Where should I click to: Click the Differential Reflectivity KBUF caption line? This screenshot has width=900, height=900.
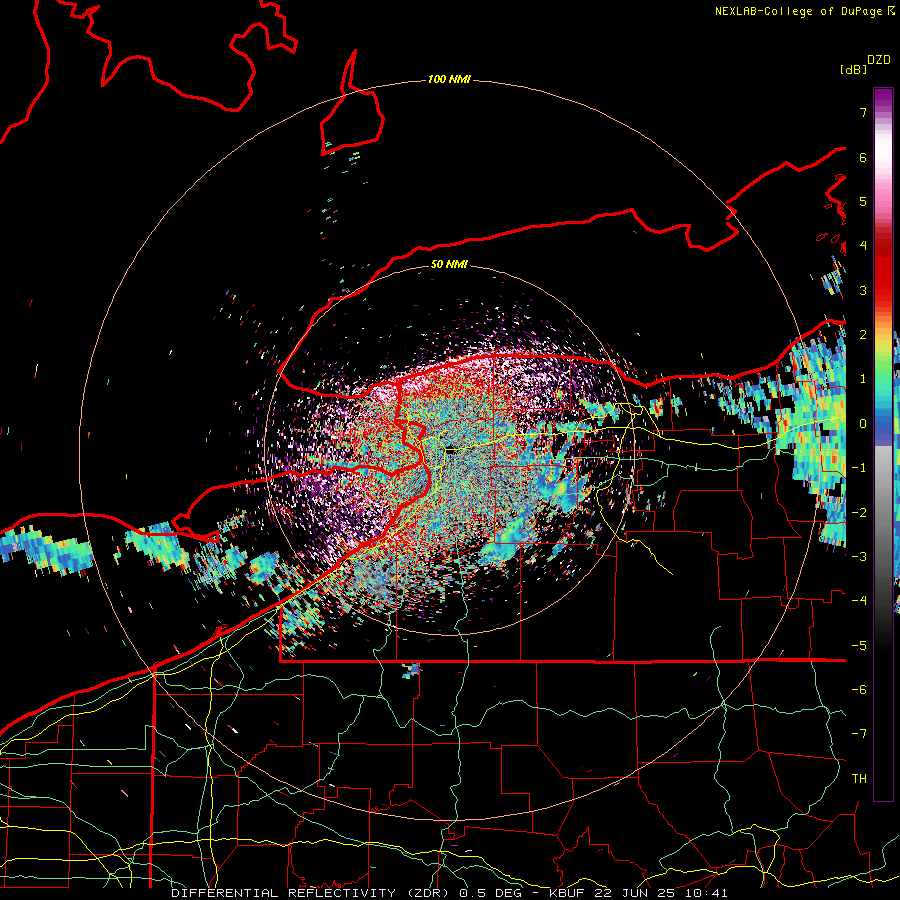pos(449,893)
